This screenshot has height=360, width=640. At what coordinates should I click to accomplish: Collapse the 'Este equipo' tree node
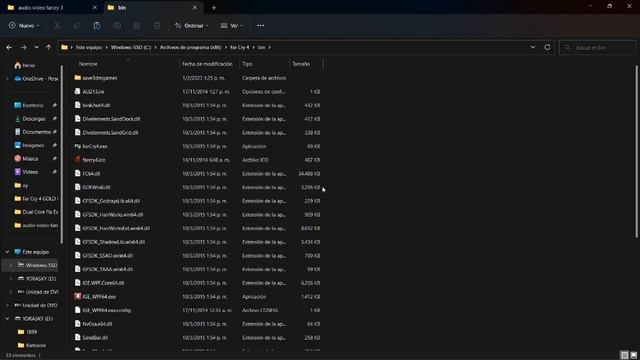(7, 252)
